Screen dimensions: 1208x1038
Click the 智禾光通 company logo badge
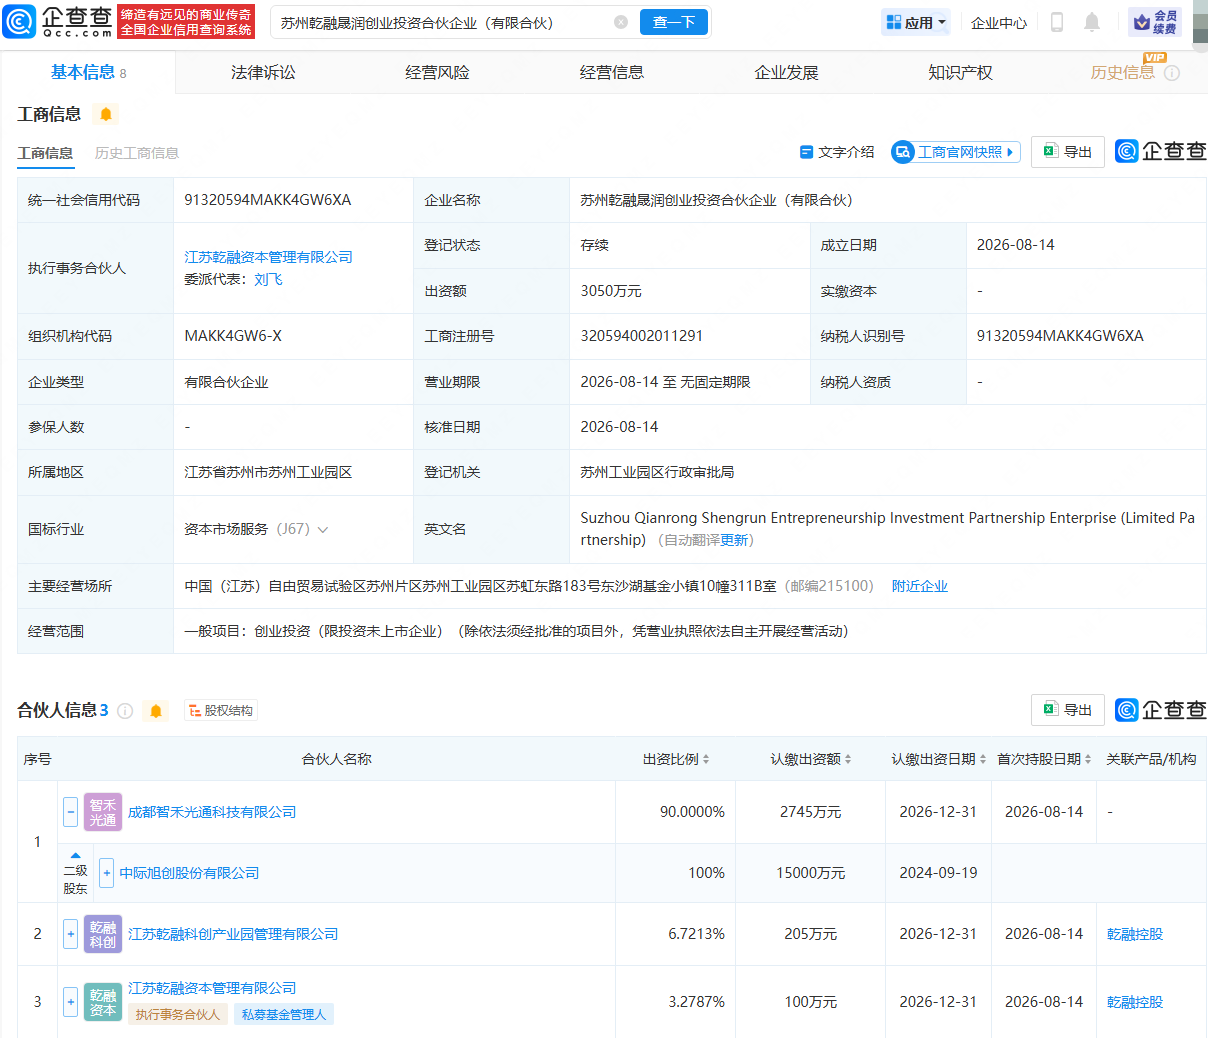[x=103, y=812]
